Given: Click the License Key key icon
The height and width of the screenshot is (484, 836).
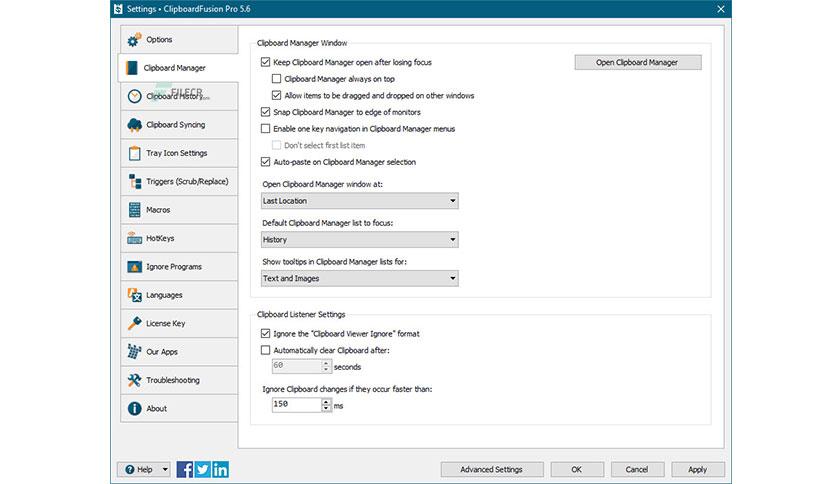Looking at the screenshot, I should coord(134,323).
